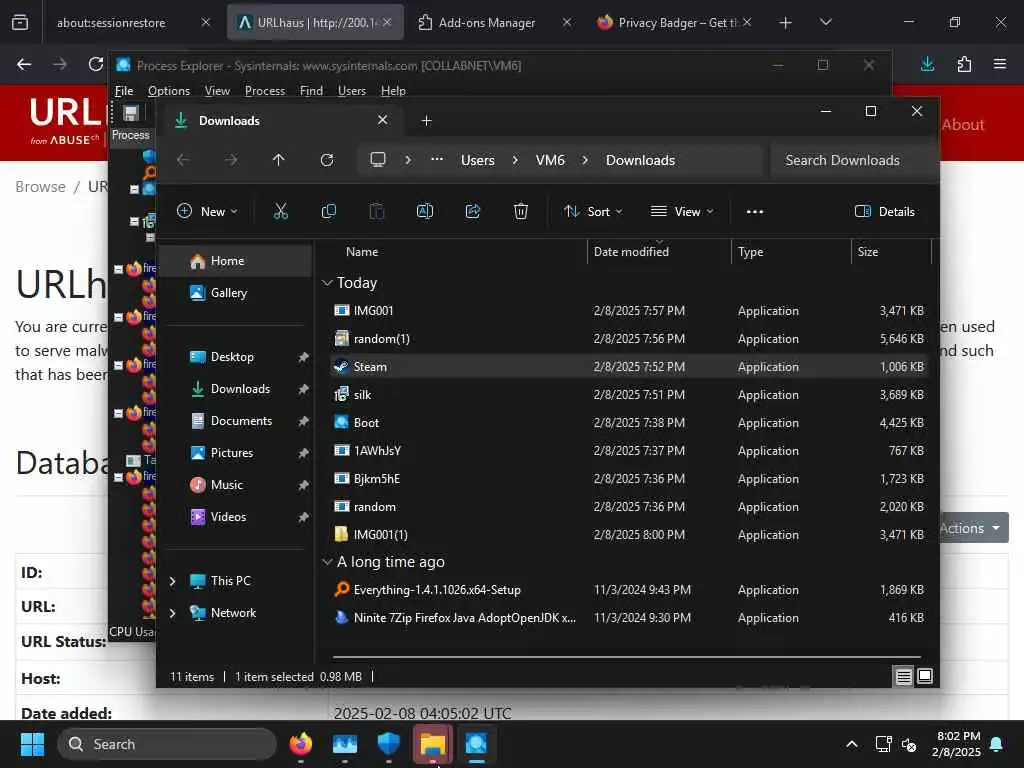Open Firefox extensions puzzle icon
This screenshot has height=768, width=1024.
964,64
